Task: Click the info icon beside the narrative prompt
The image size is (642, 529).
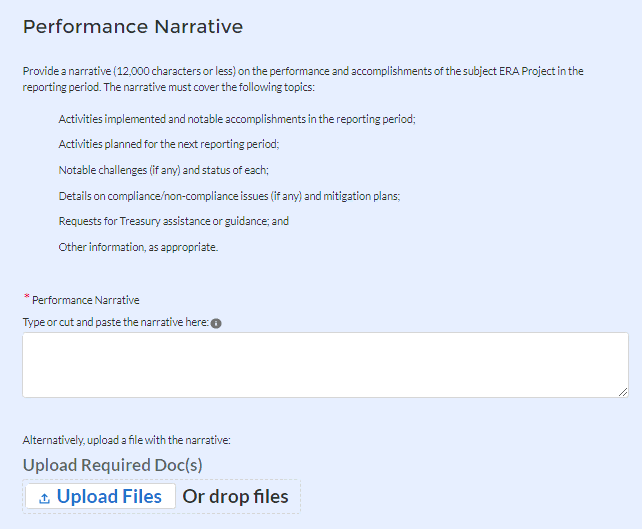Action: click(x=216, y=323)
